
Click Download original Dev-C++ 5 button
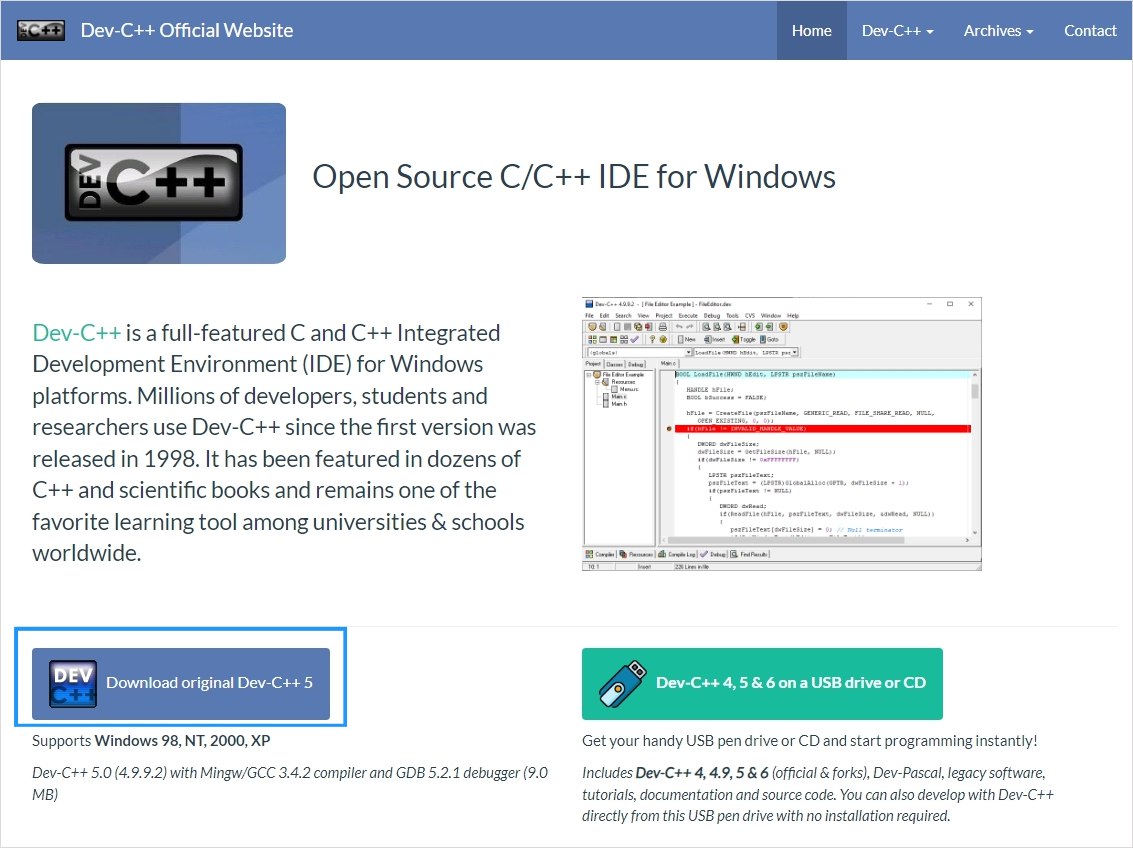(181, 683)
